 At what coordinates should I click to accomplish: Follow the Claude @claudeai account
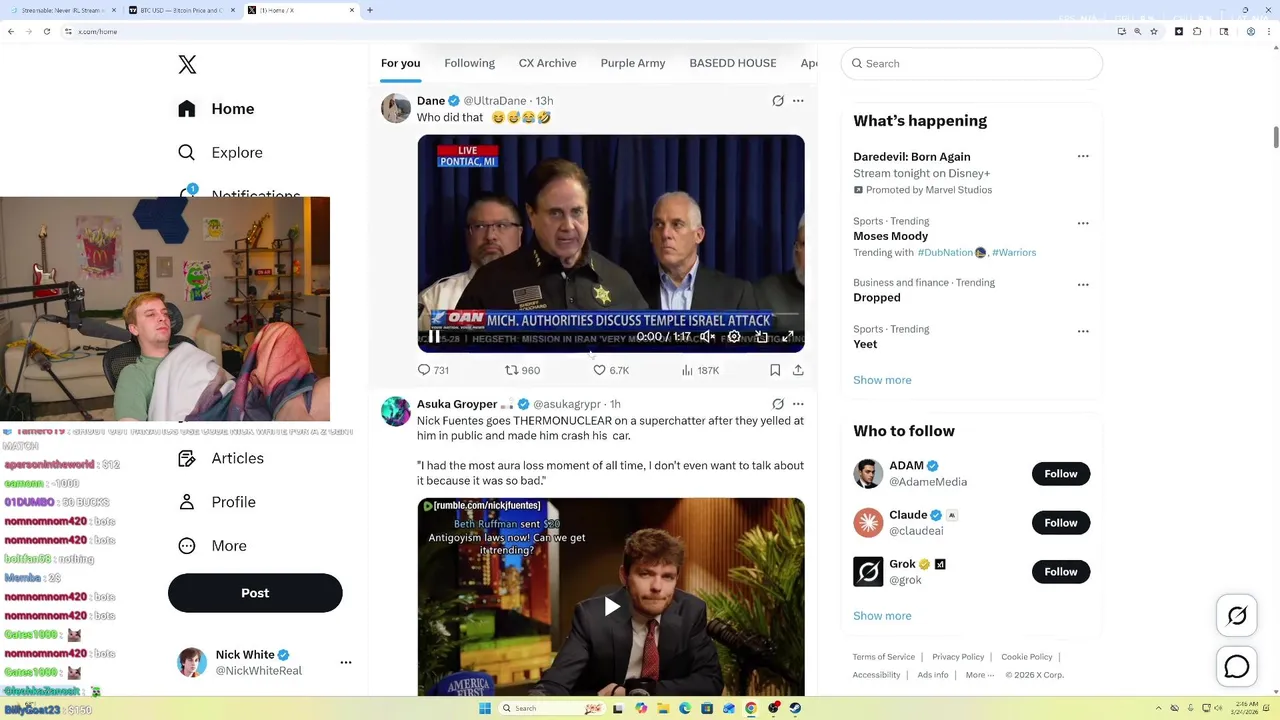tap(1061, 523)
